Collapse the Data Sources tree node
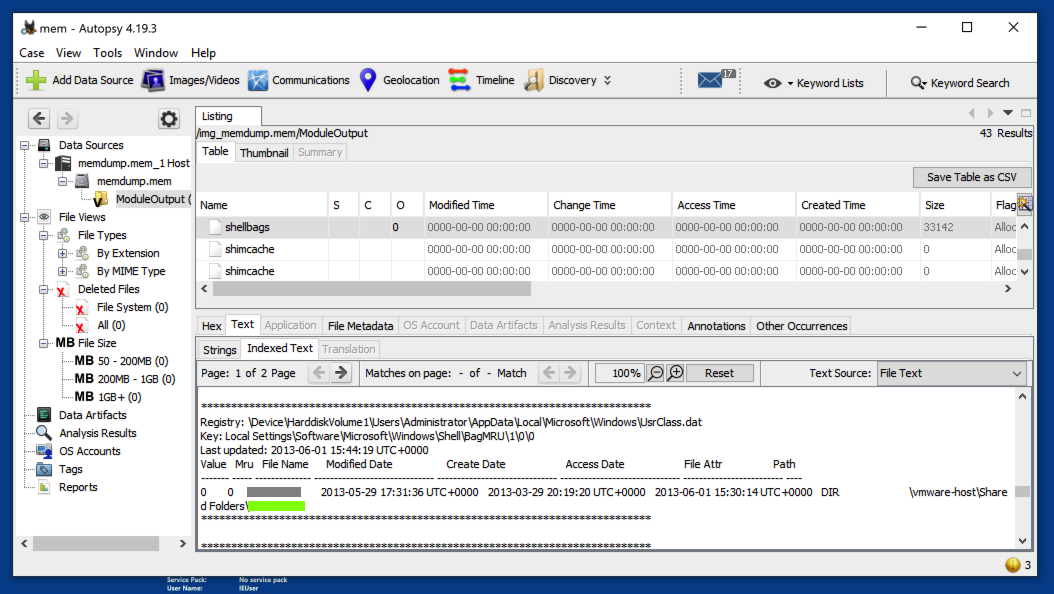The image size is (1054, 594). 25,145
